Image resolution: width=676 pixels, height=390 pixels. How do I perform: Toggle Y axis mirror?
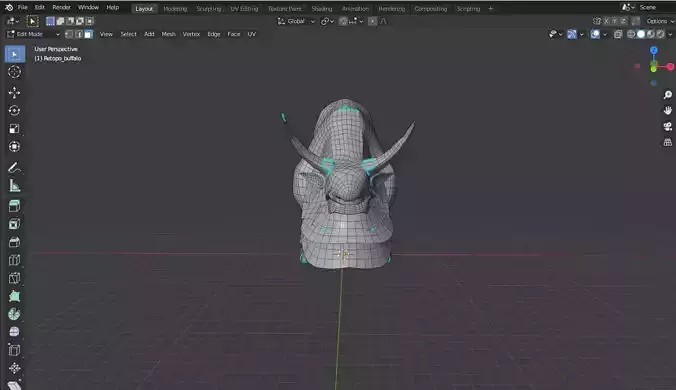tap(615, 21)
